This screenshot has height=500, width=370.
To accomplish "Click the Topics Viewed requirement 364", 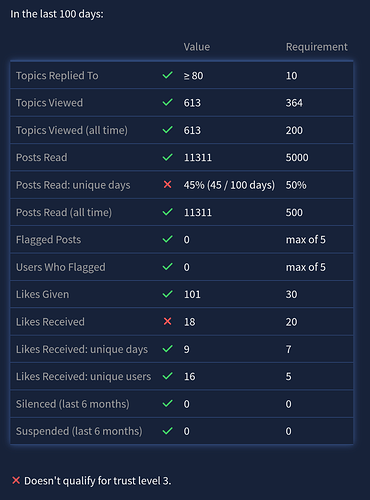I will (294, 103).
